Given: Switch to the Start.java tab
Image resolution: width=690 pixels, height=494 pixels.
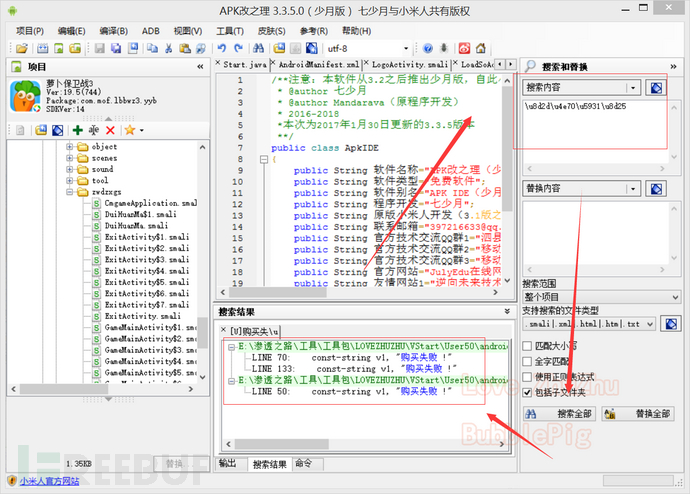Looking at the screenshot, I should pos(245,65).
